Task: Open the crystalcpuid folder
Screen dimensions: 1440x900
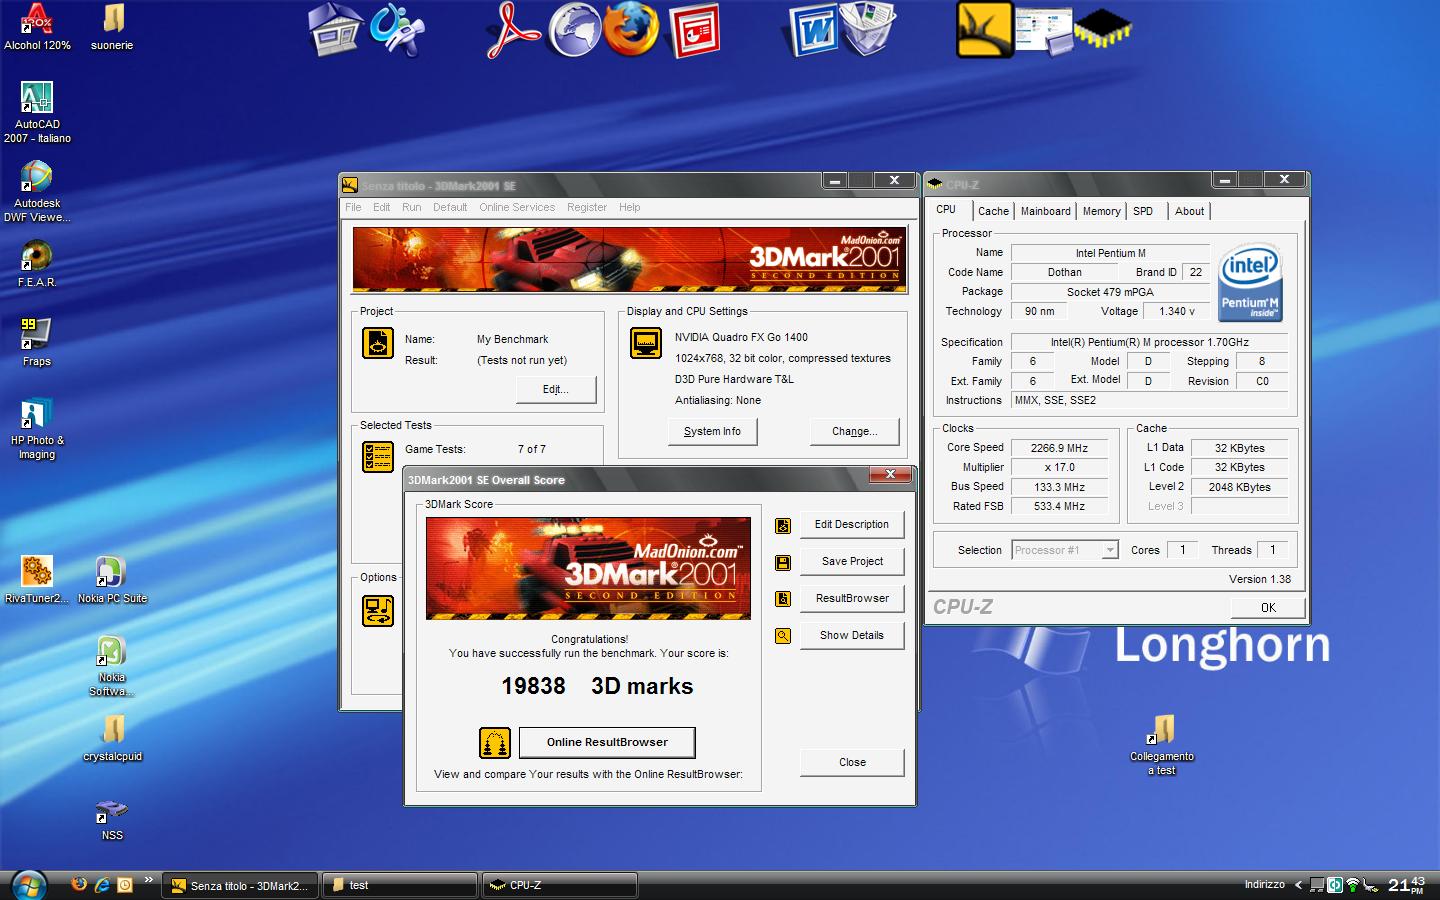Action: click(x=112, y=738)
